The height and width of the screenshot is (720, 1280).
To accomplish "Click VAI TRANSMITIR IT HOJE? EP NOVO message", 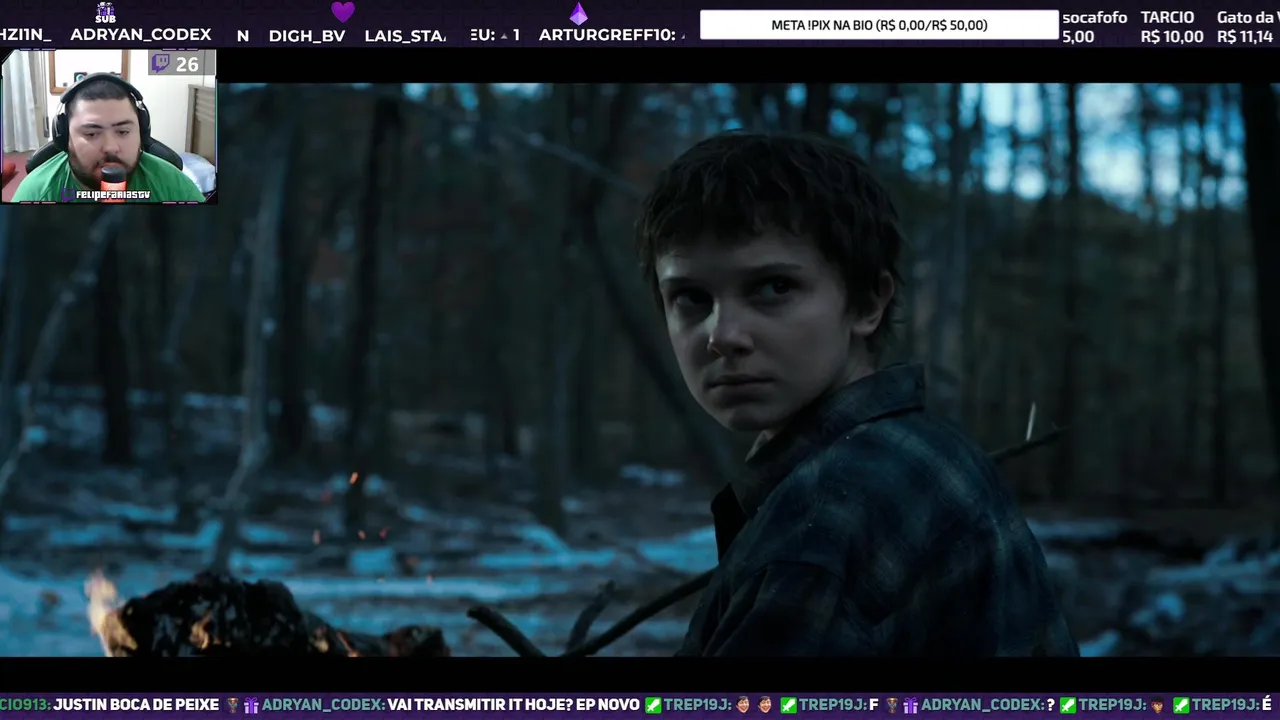I will tap(513, 705).
